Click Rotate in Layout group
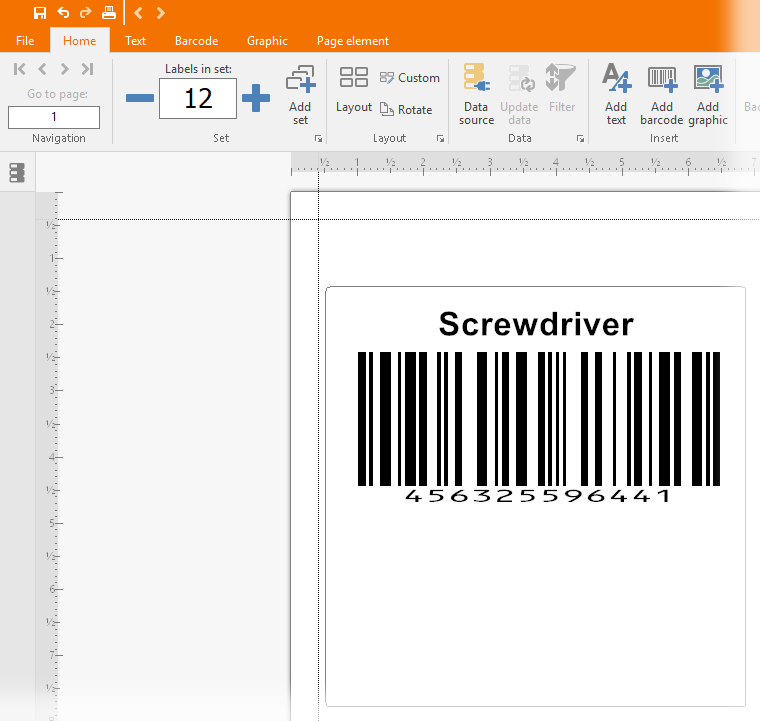 (x=406, y=110)
